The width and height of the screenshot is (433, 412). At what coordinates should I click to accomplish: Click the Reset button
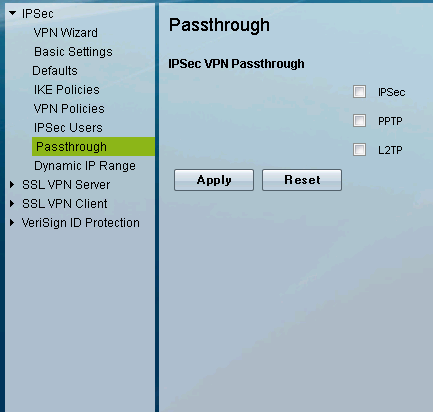click(x=302, y=180)
